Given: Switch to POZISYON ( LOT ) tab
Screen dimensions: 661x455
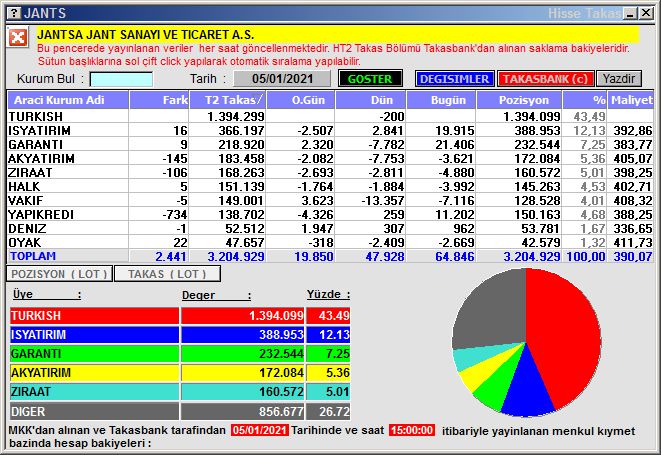Looking at the screenshot, I should 59,274.
